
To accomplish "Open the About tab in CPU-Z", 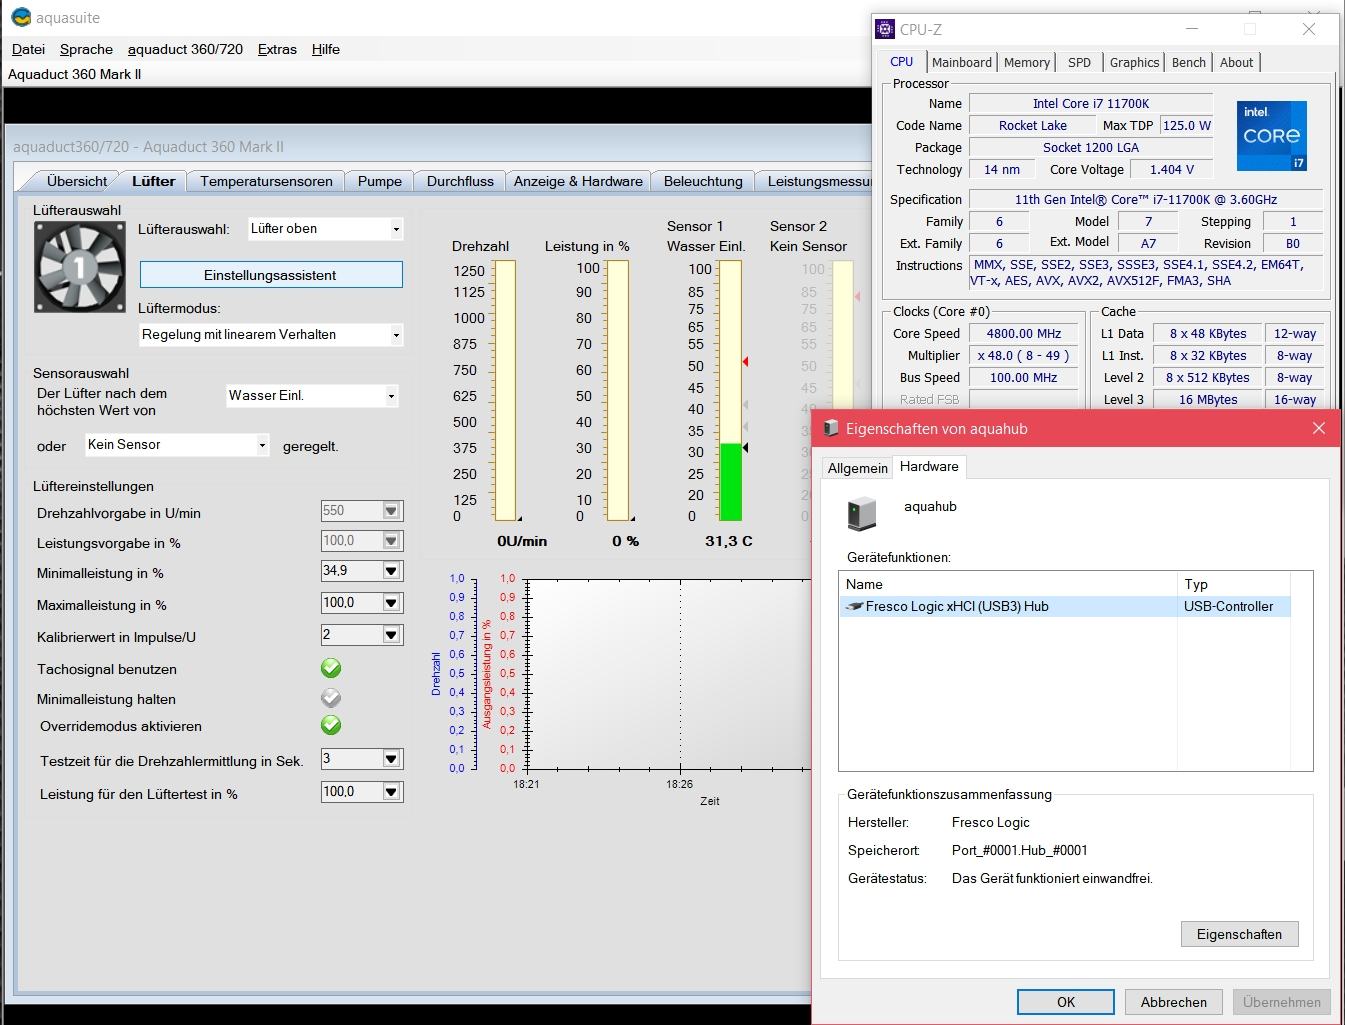I will click(1236, 62).
